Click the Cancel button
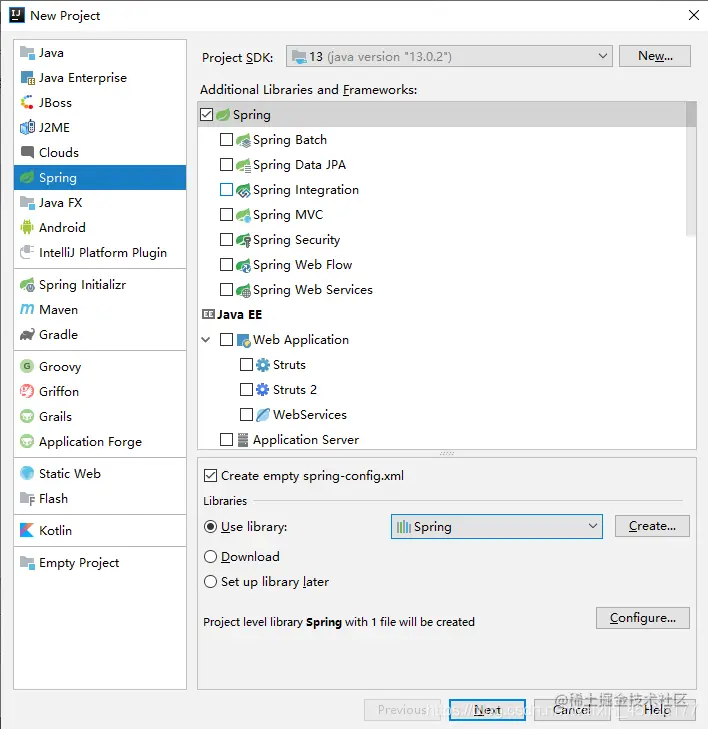Screen dimensions: 708x729 click(x=572, y=710)
